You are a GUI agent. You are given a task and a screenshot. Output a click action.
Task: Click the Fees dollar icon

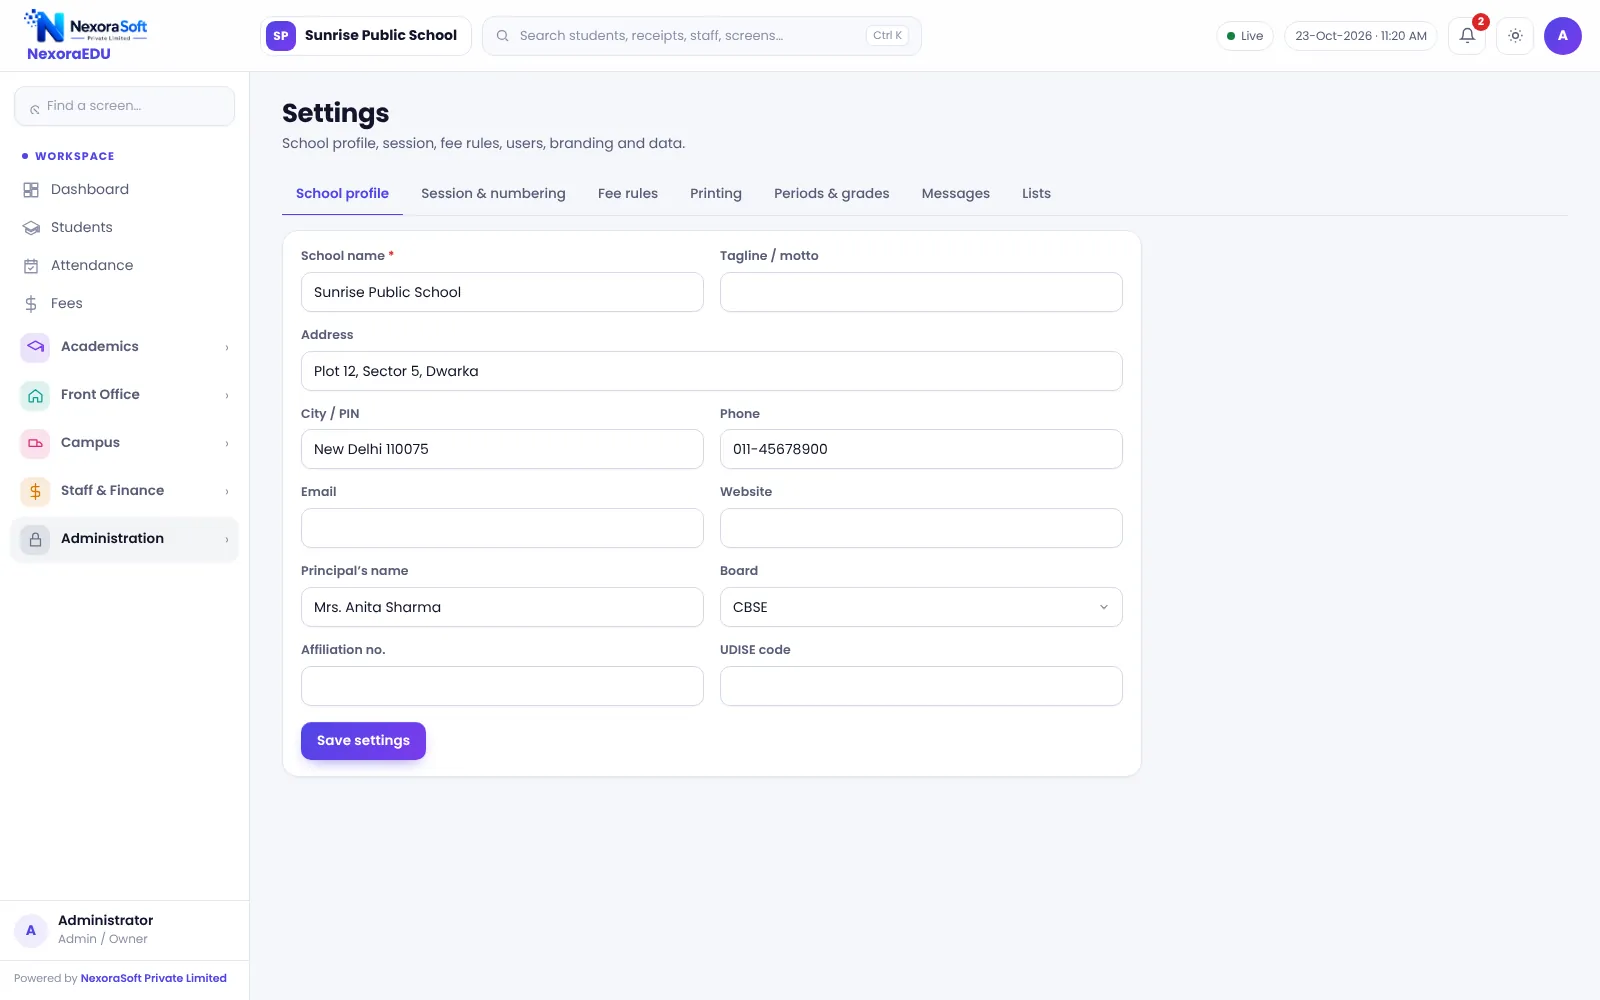click(31, 304)
